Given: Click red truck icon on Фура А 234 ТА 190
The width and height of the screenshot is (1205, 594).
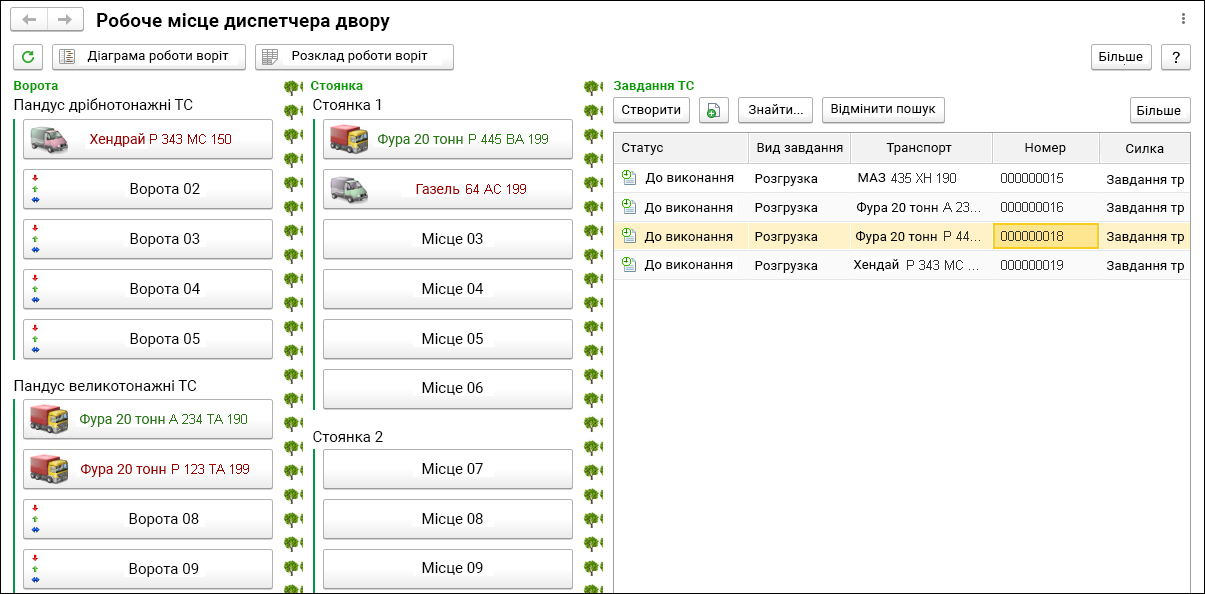Looking at the screenshot, I should (49, 419).
